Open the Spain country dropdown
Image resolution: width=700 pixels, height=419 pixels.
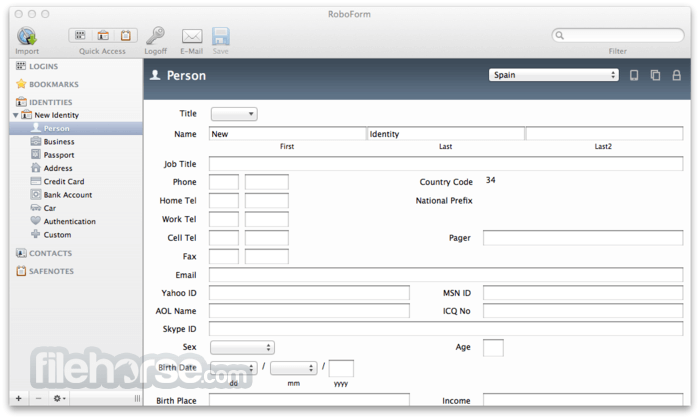pyautogui.click(x=554, y=75)
